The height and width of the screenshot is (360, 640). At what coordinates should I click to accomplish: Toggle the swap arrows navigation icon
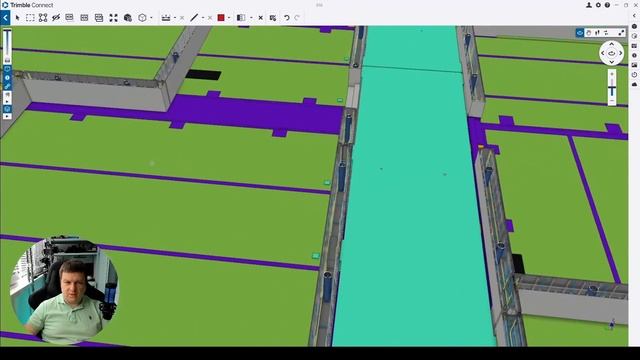[606, 33]
